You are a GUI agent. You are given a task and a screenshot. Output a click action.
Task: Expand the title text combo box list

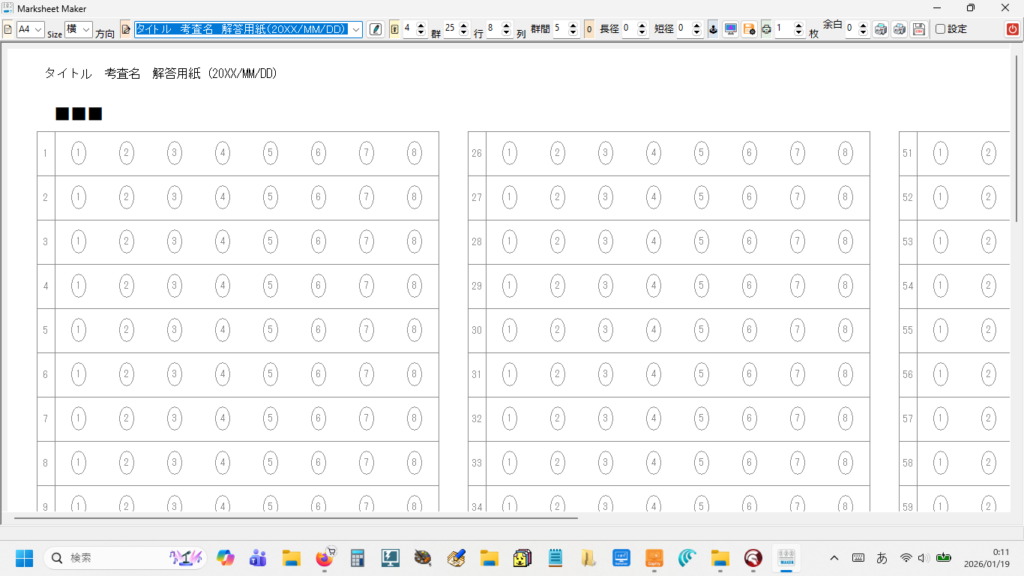(x=356, y=30)
